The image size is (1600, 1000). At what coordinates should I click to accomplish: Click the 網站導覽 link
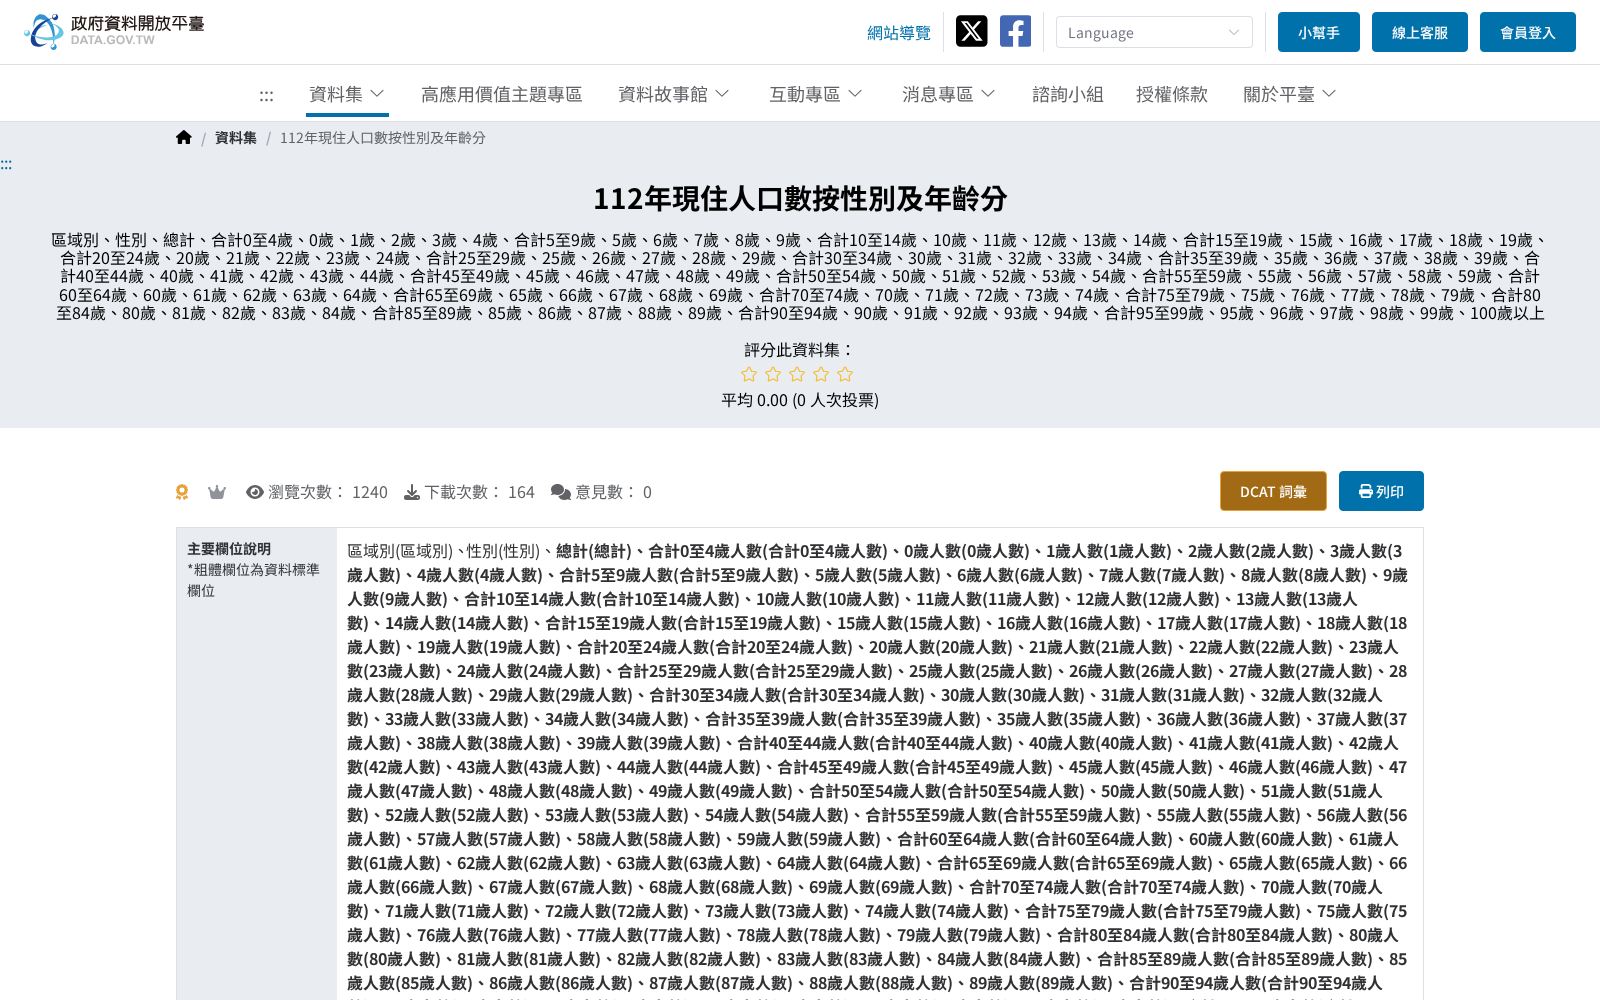coord(899,33)
